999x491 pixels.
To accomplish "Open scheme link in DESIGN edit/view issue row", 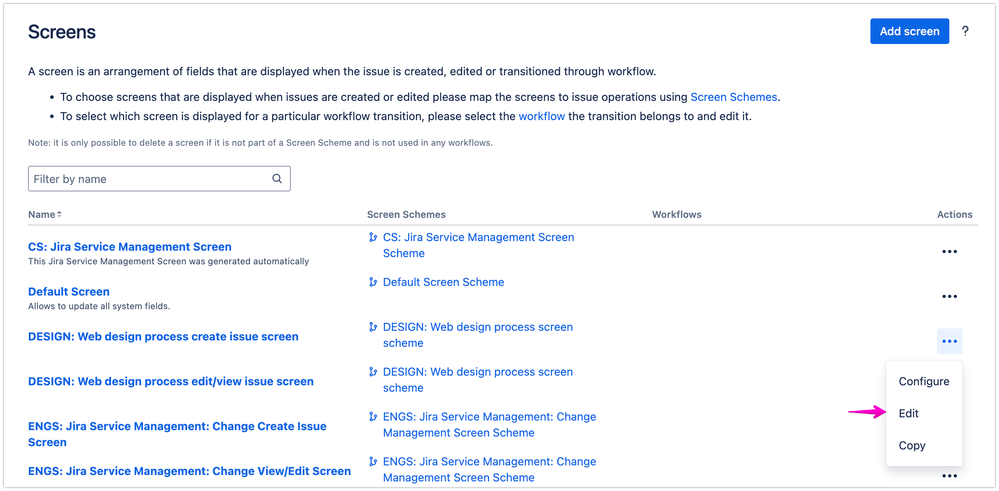I will click(x=478, y=380).
